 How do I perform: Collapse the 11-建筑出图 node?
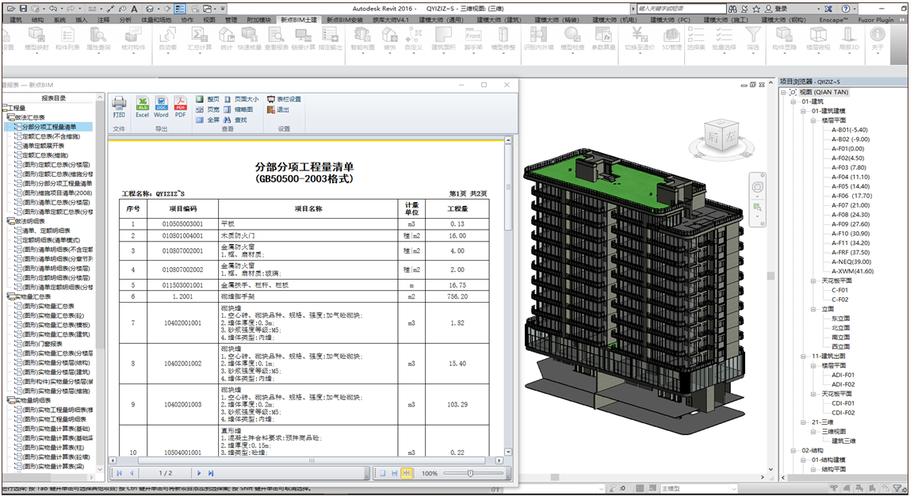click(x=803, y=356)
